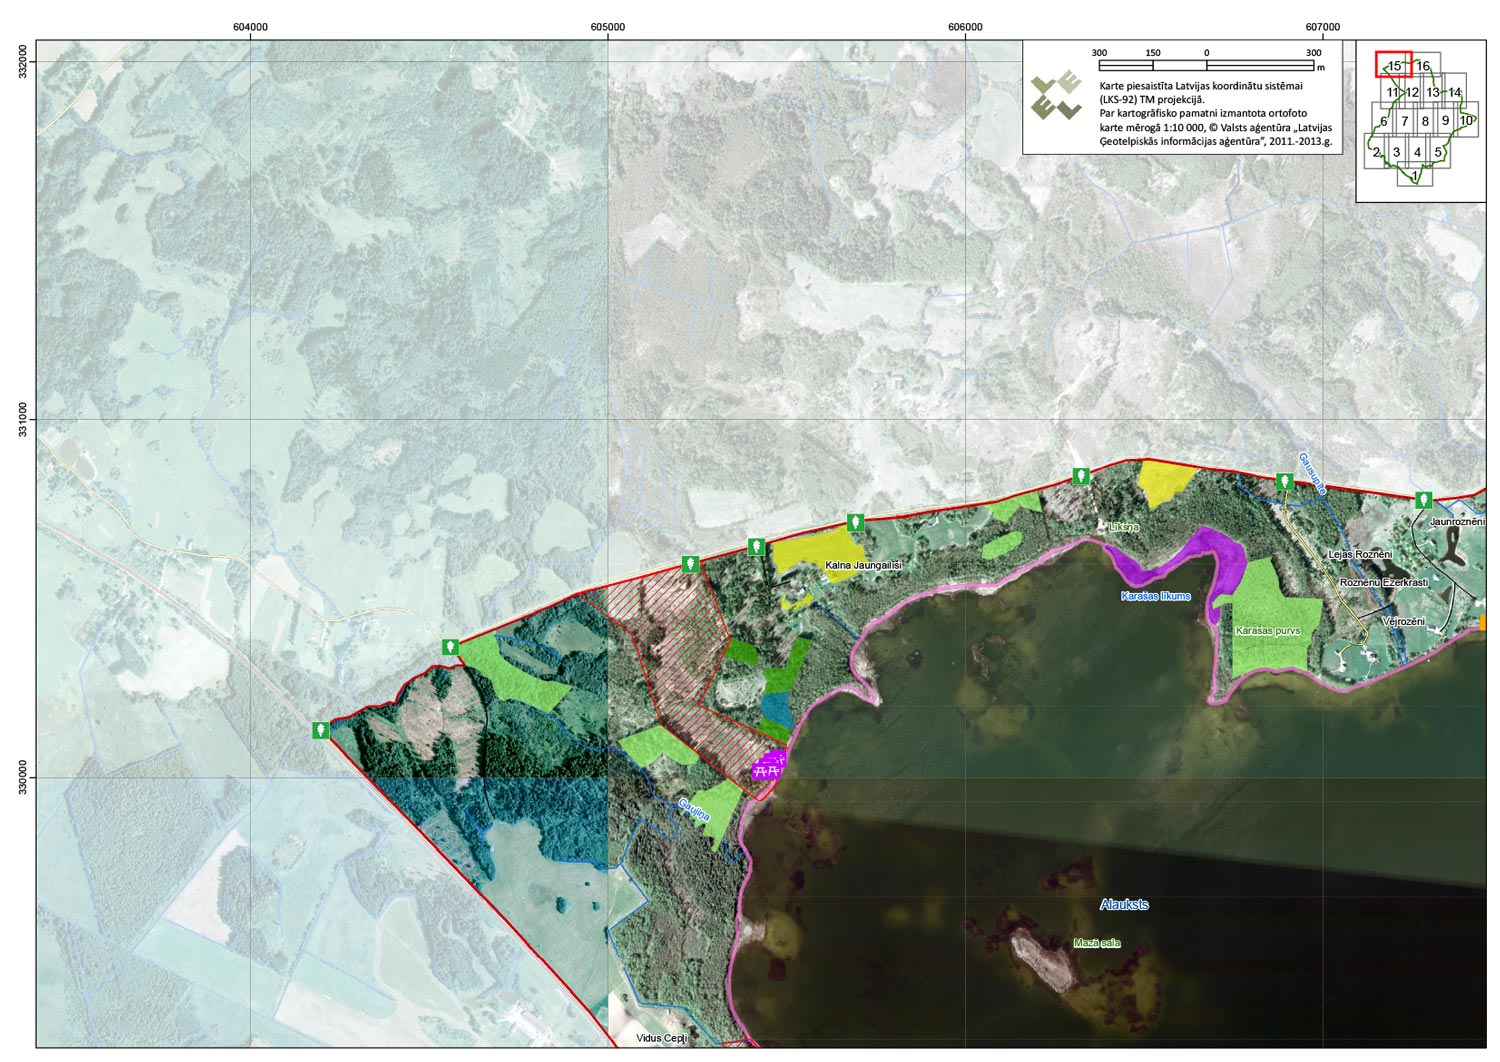Open map sheet 16 in index map

point(1423,66)
